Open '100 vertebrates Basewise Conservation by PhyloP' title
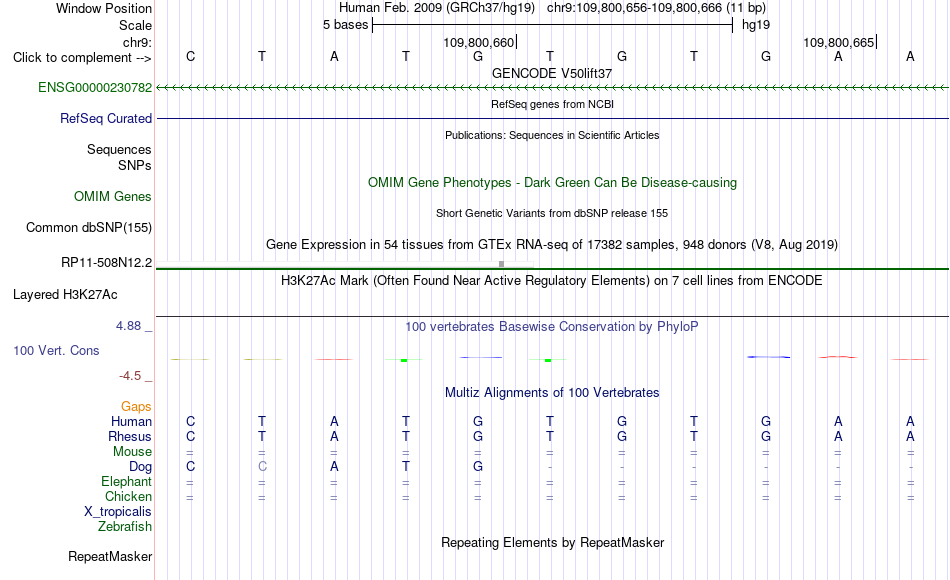Viewport: 950px width, 580px height. (552, 327)
